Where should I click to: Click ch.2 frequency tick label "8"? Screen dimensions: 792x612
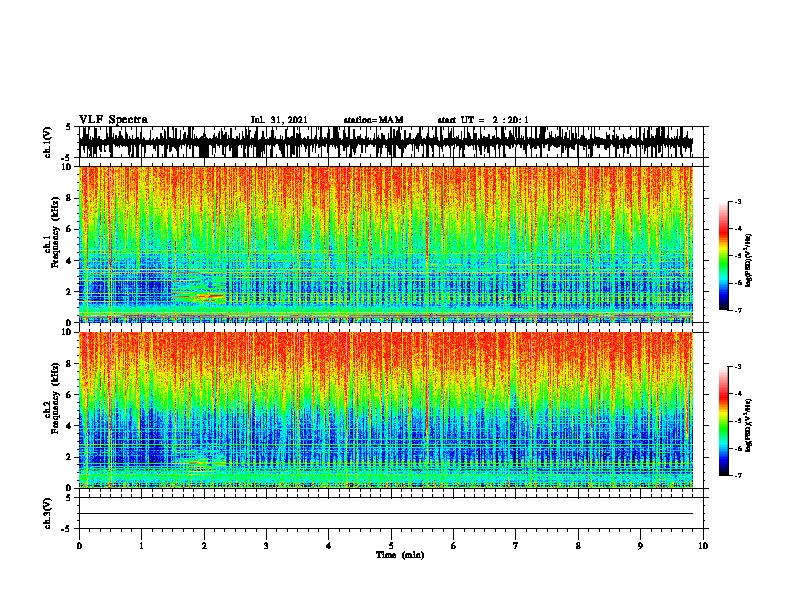coord(70,364)
